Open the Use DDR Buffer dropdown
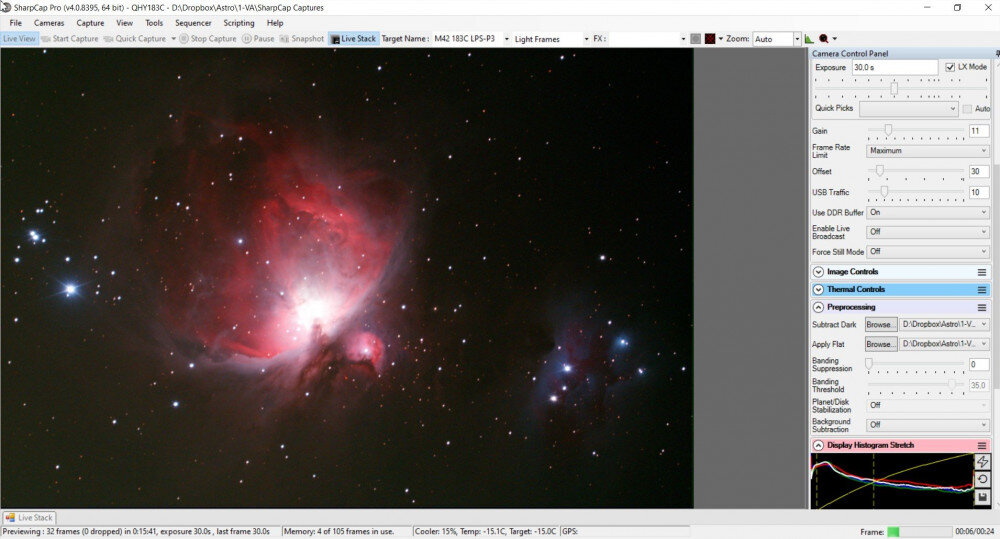 click(927, 212)
